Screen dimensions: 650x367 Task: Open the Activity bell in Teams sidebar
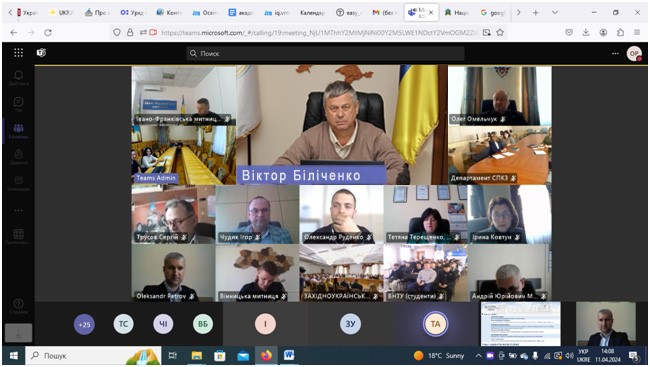18,77
